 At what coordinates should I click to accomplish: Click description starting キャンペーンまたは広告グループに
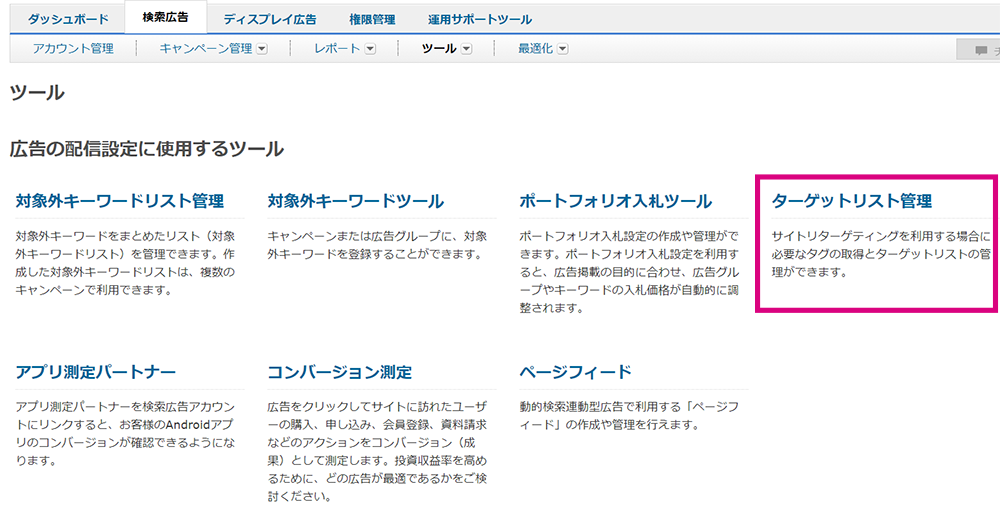pyautogui.click(x=378, y=246)
